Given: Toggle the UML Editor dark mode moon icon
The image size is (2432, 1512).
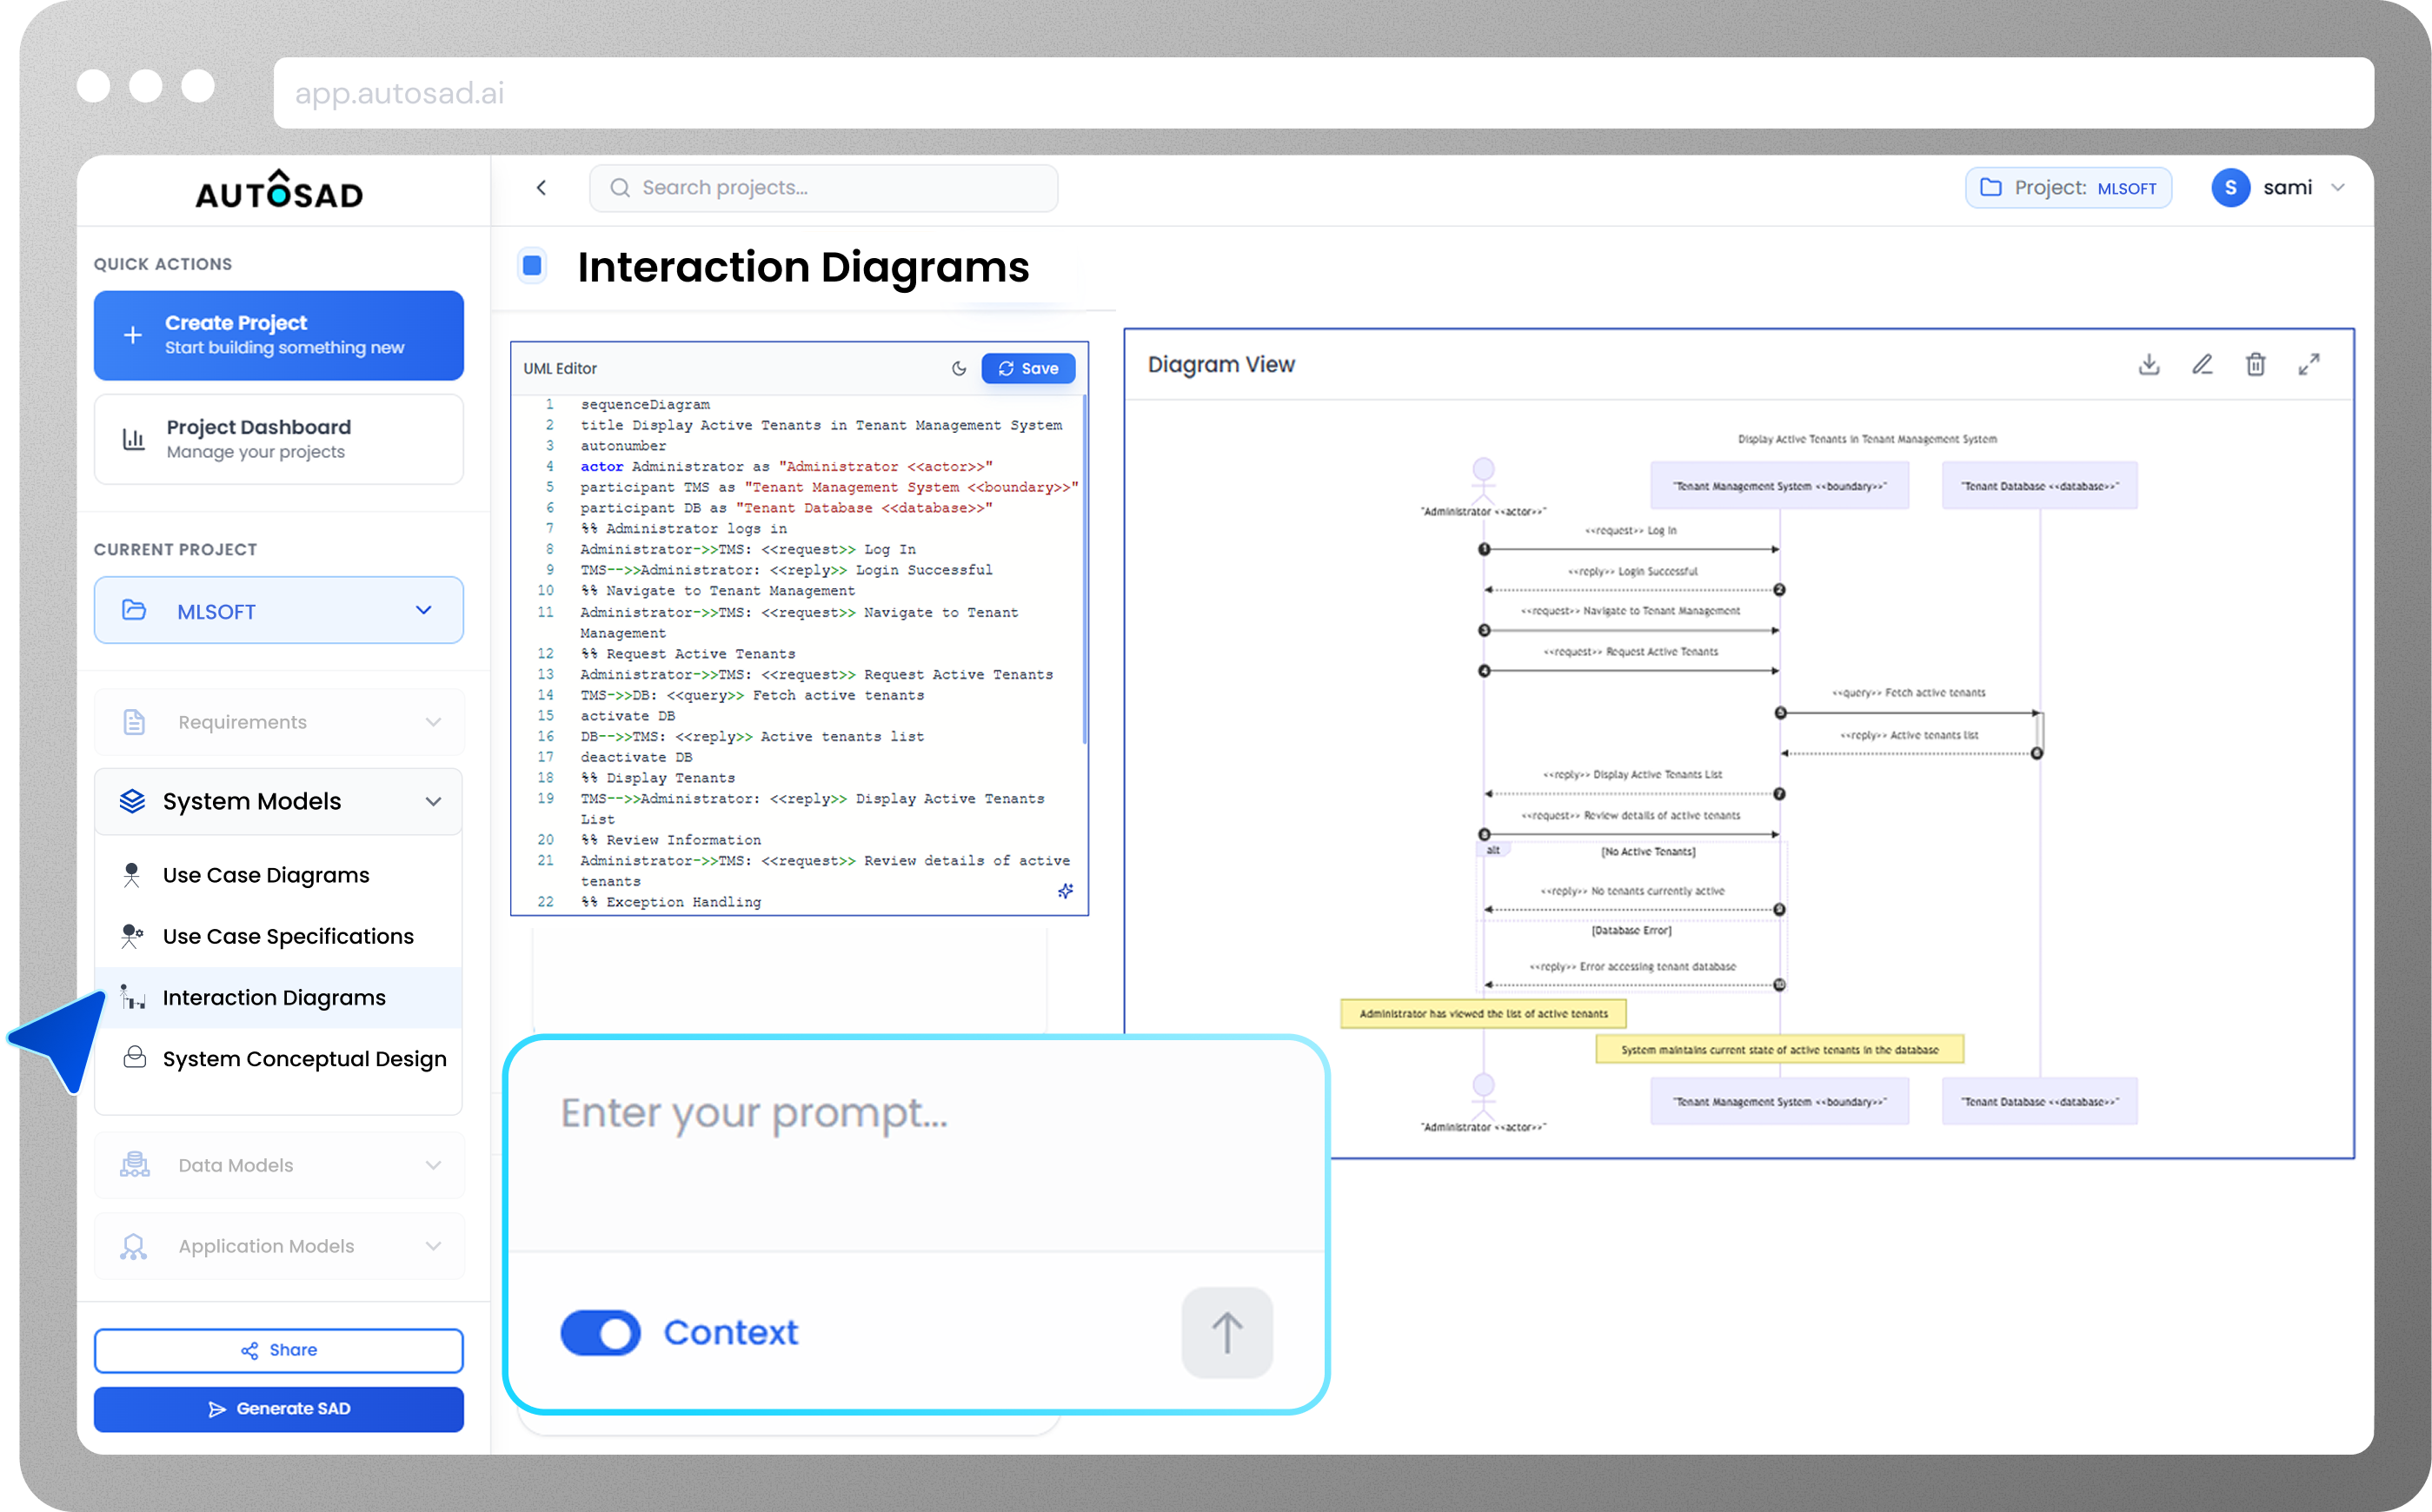Looking at the screenshot, I should pos(959,369).
